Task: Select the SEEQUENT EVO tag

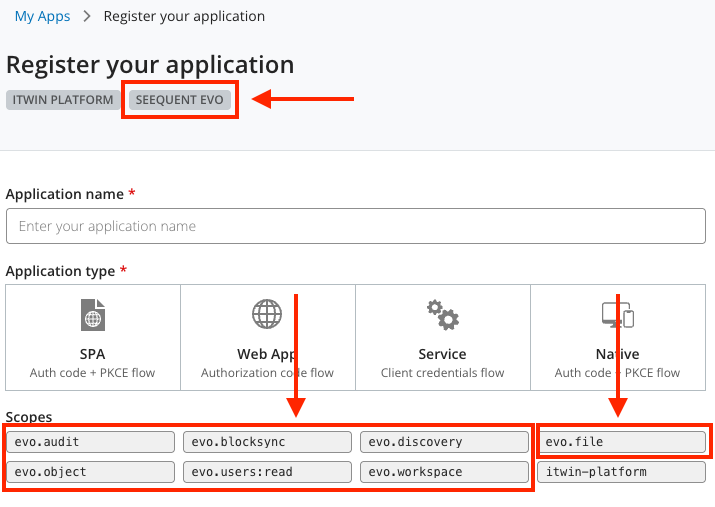Action: [x=180, y=100]
